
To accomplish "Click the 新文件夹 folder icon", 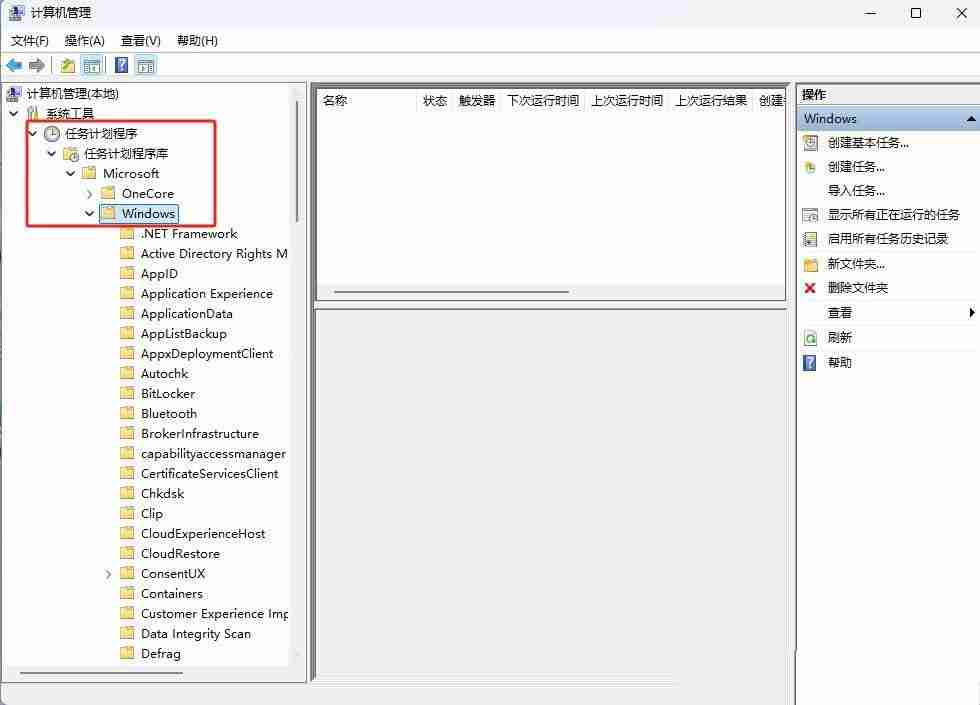I will pyautogui.click(x=810, y=263).
